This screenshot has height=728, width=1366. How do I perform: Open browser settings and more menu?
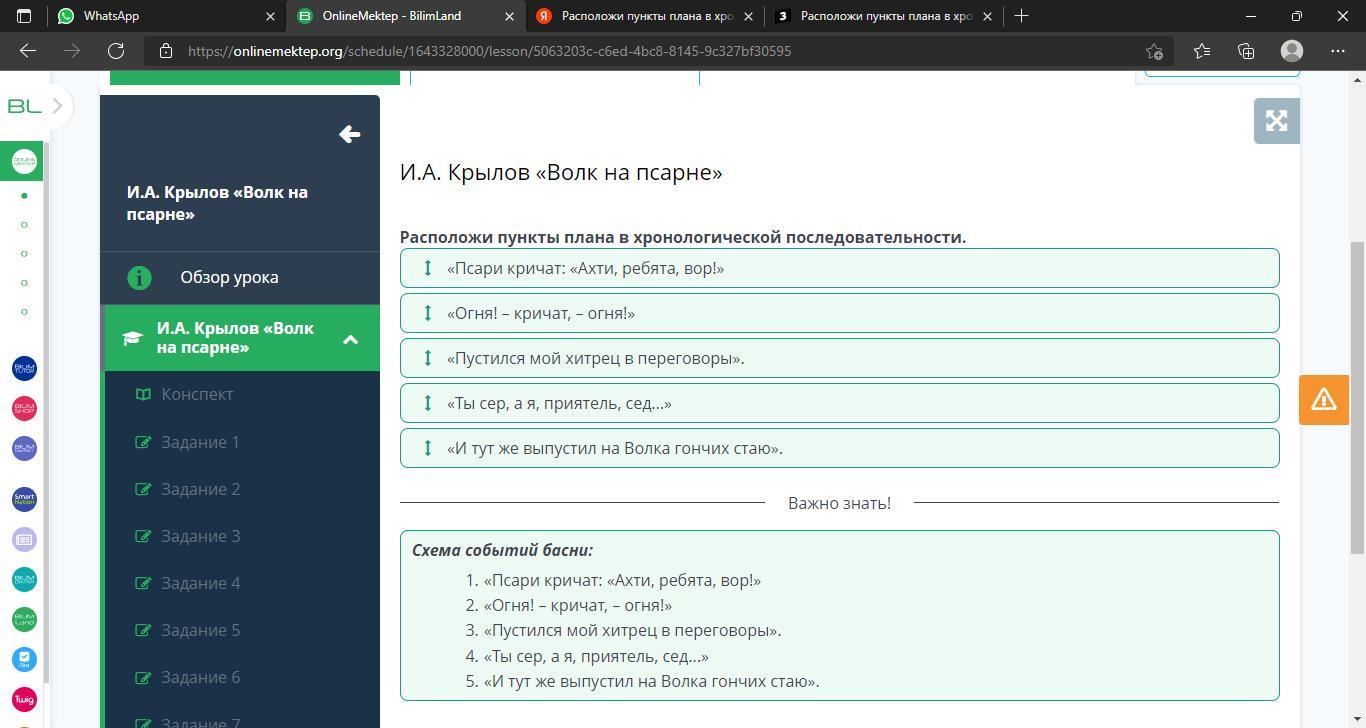(x=1337, y=51)
